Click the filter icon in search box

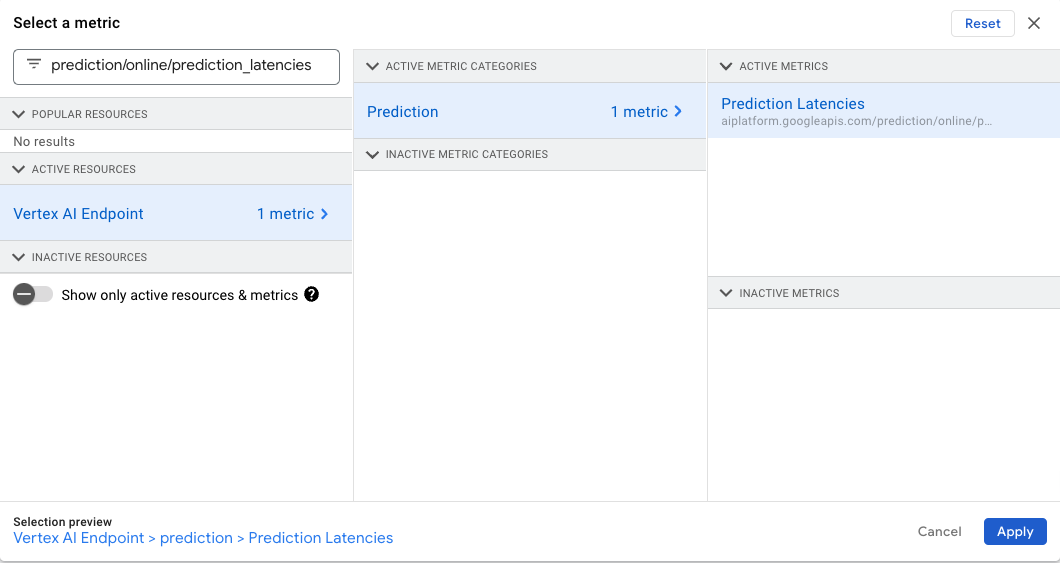(x=34, y=65)
